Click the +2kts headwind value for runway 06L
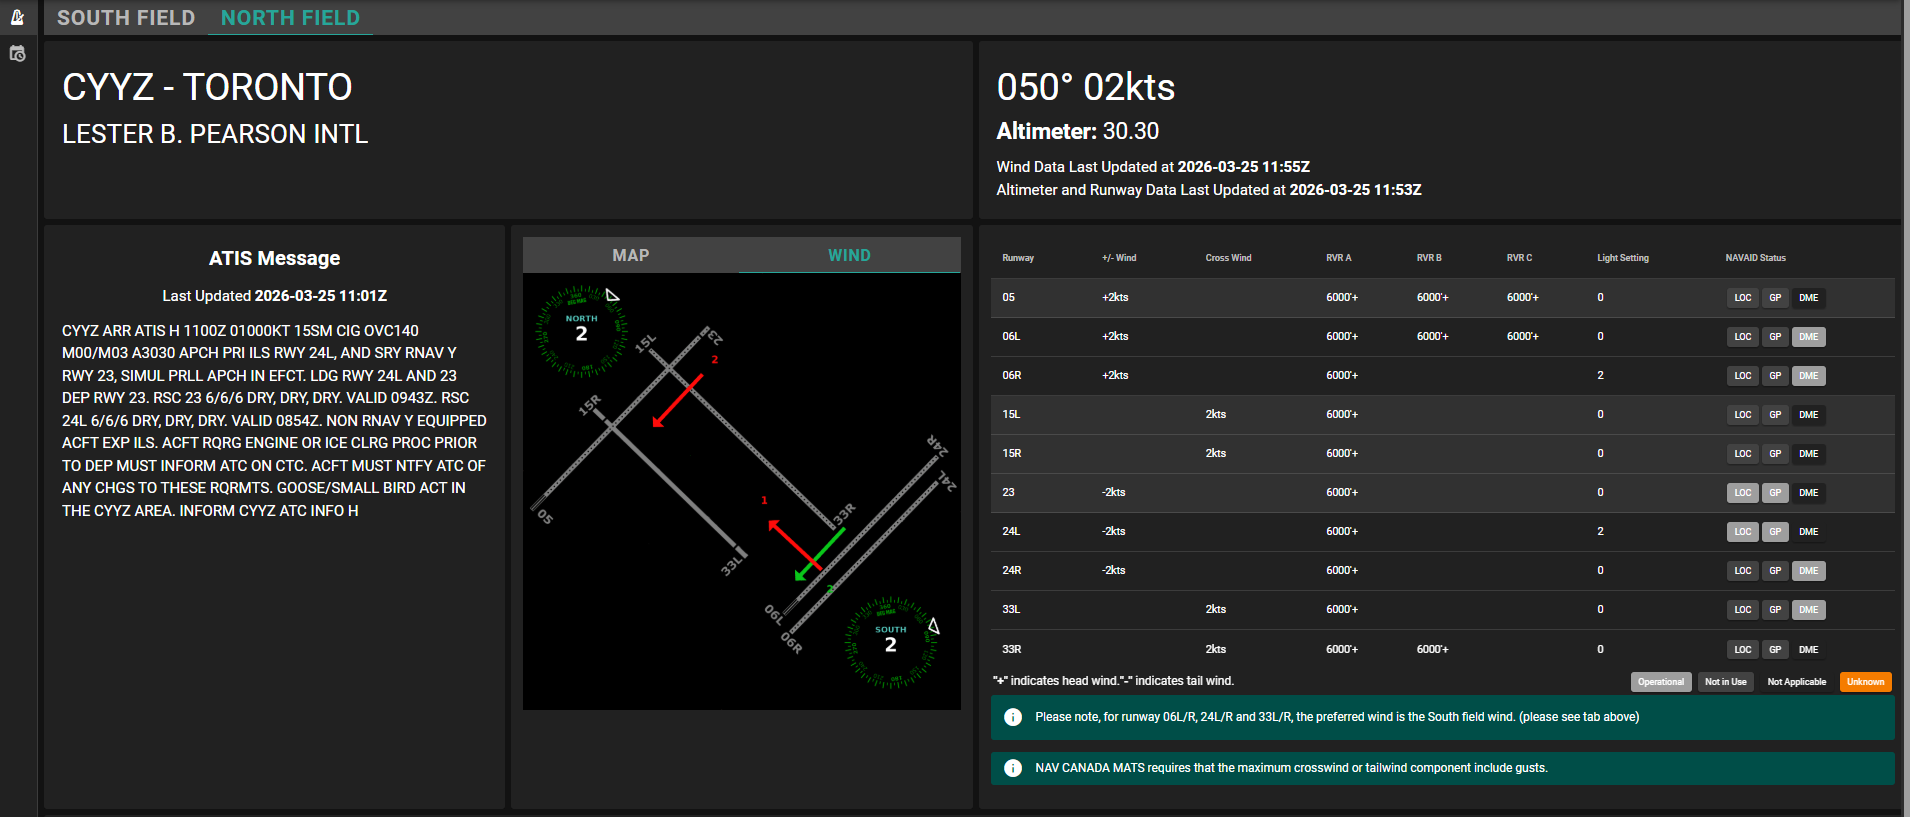 pos(1115,337)
